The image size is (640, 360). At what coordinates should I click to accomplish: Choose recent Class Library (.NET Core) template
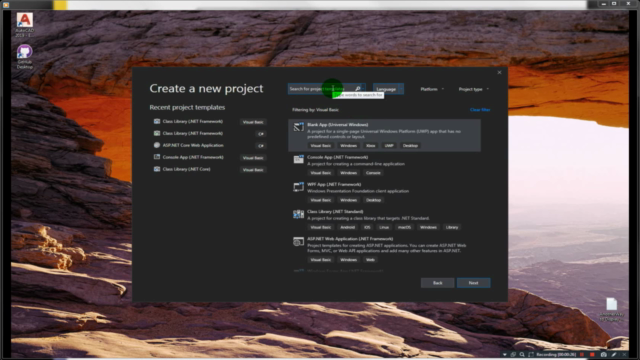(209, 169)
